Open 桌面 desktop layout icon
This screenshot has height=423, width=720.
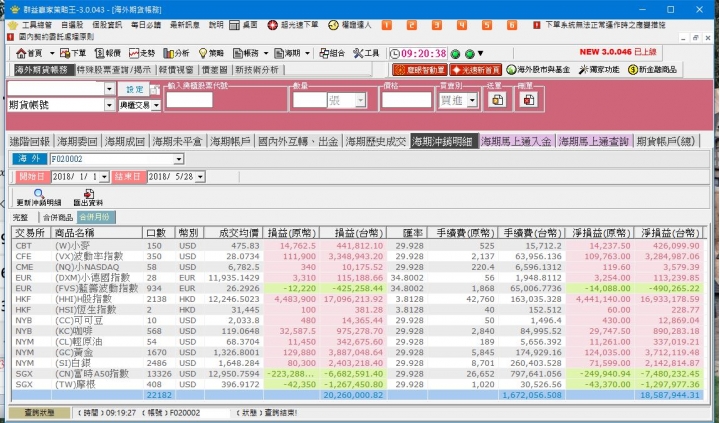(x=234, y=25)
